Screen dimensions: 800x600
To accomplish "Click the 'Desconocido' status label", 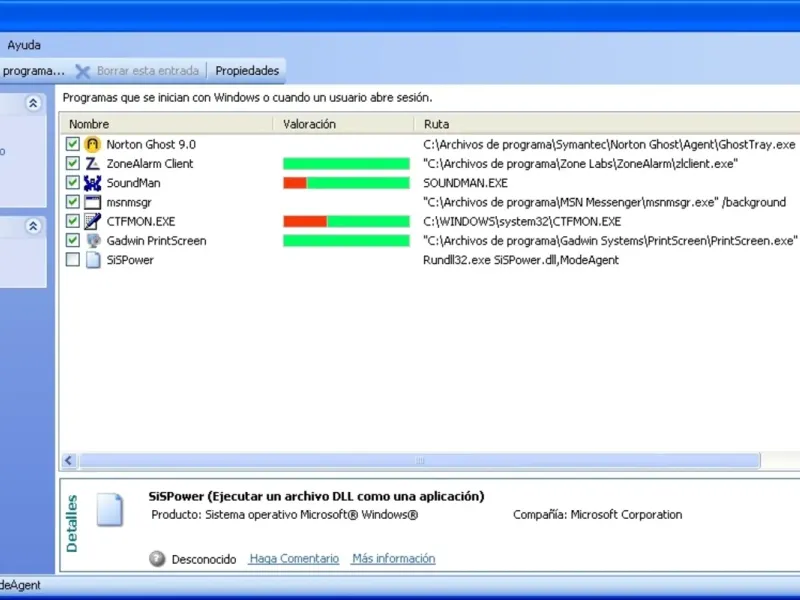I will tap(204, 560).
